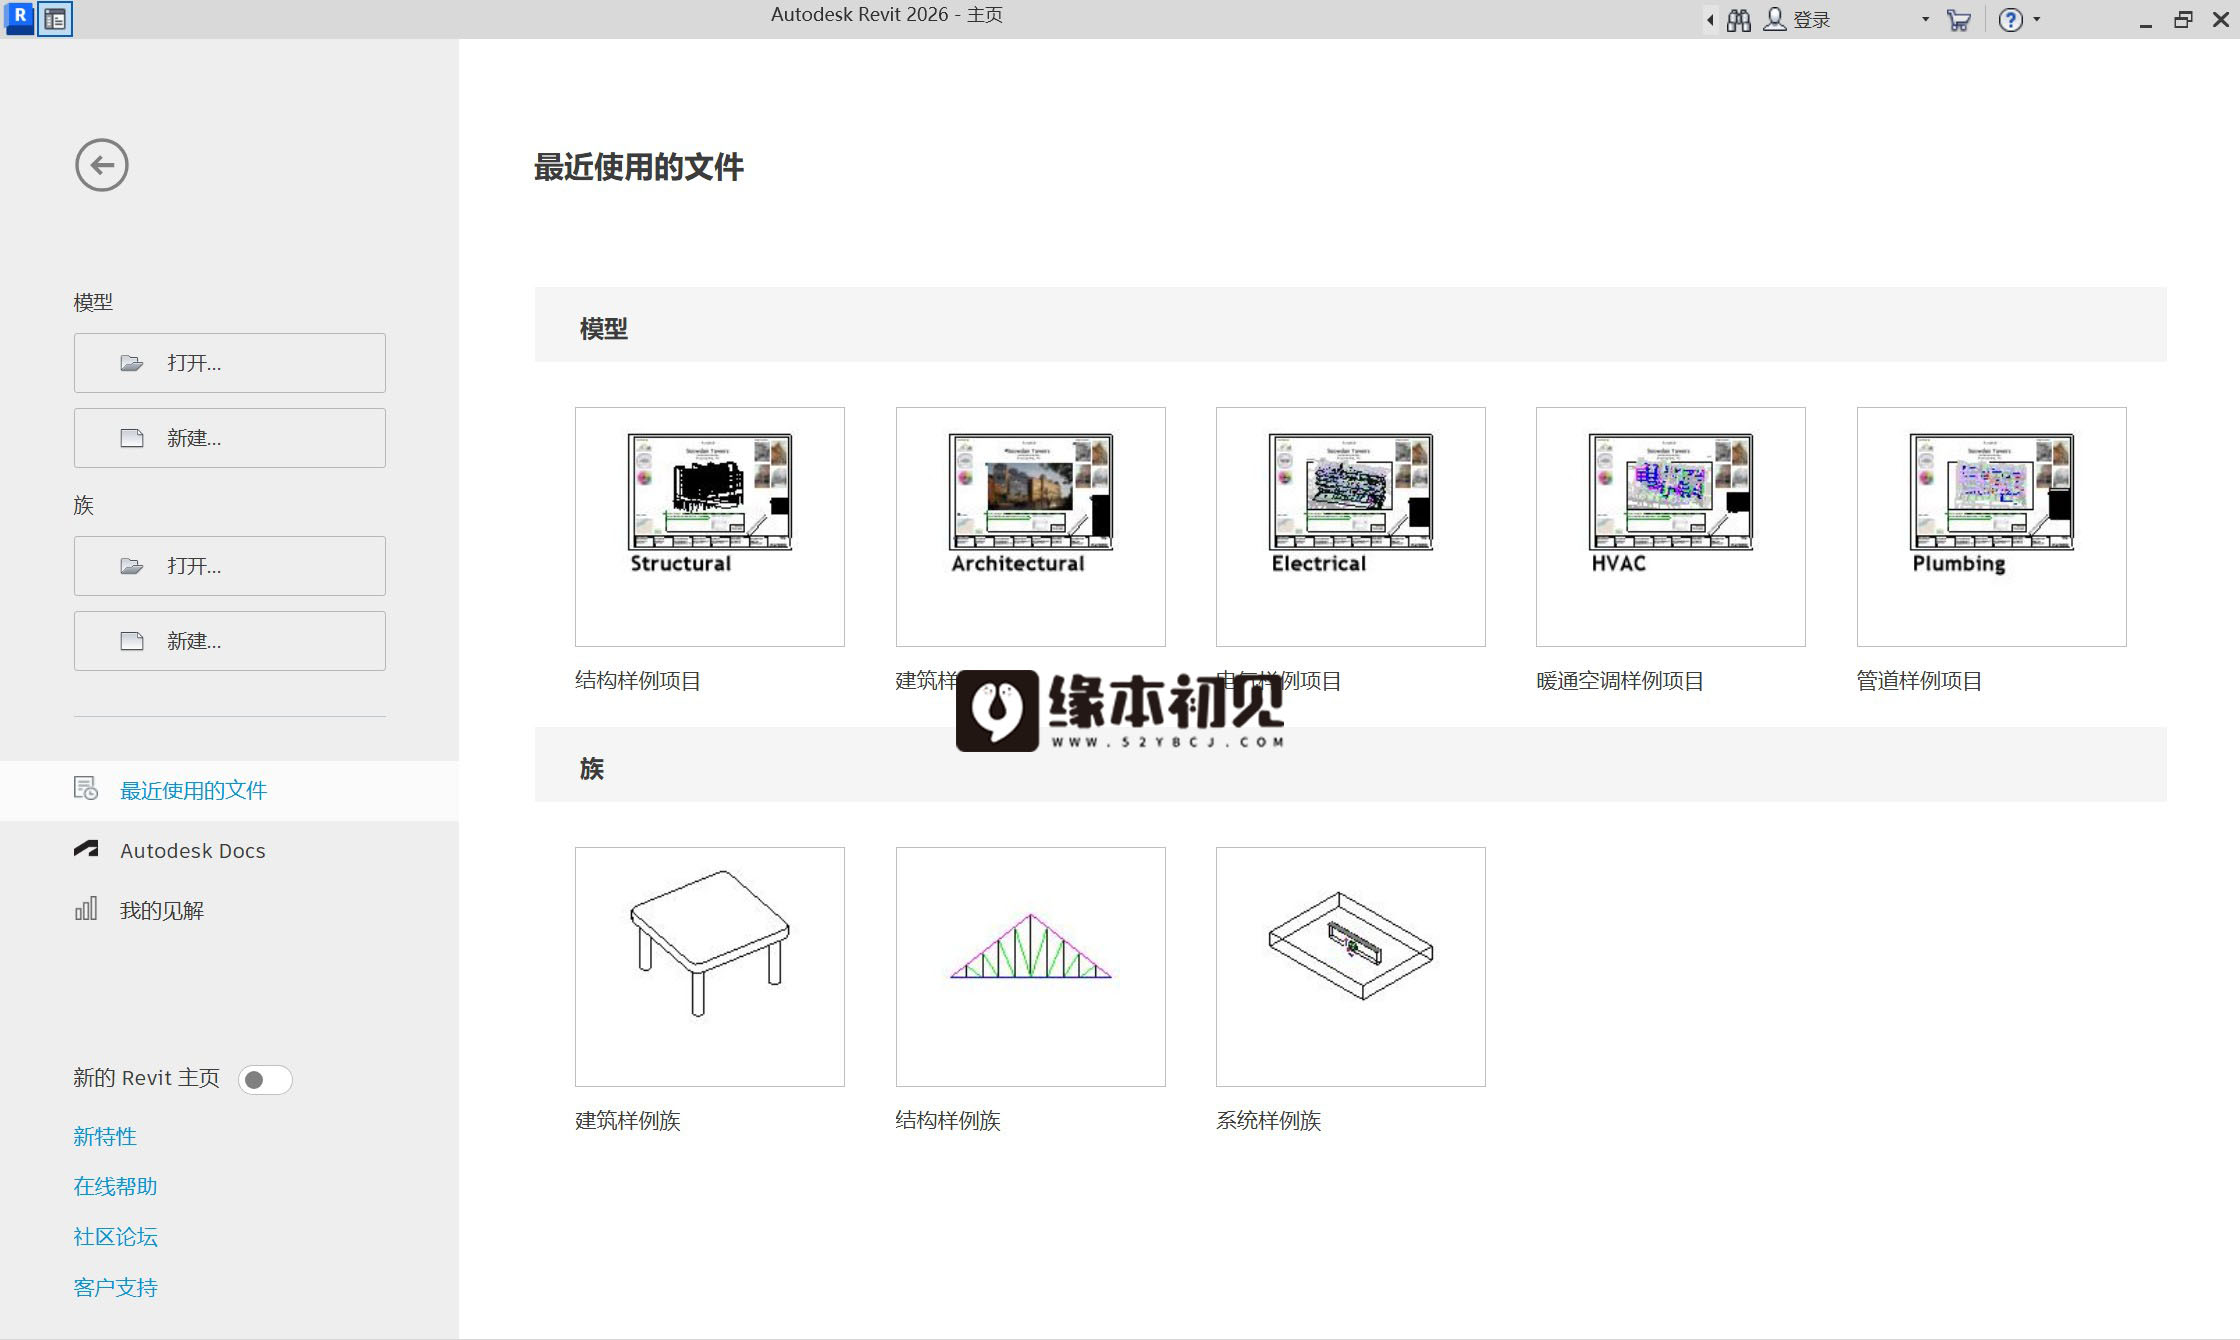The height and width of the screenshot is (1340, 2240).
Task: Open the table 建筑样例族 thumbnail
Action: [x=710, y=967]
